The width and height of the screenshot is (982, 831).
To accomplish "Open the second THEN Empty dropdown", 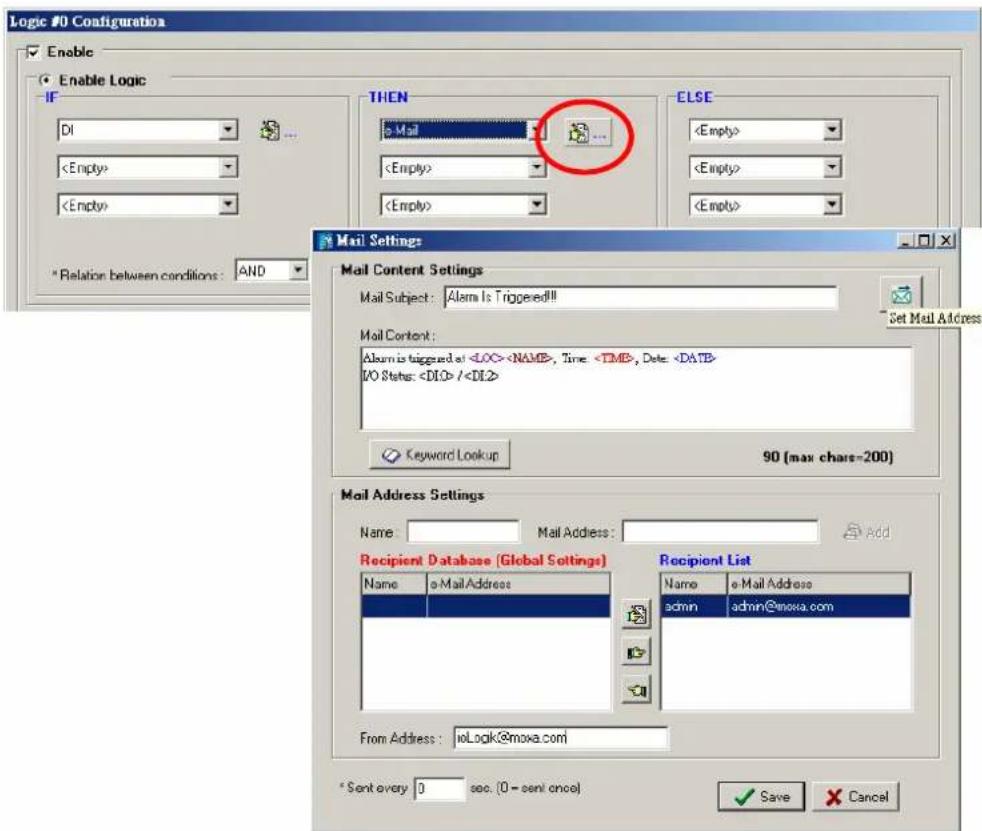I will pos(537,167).
